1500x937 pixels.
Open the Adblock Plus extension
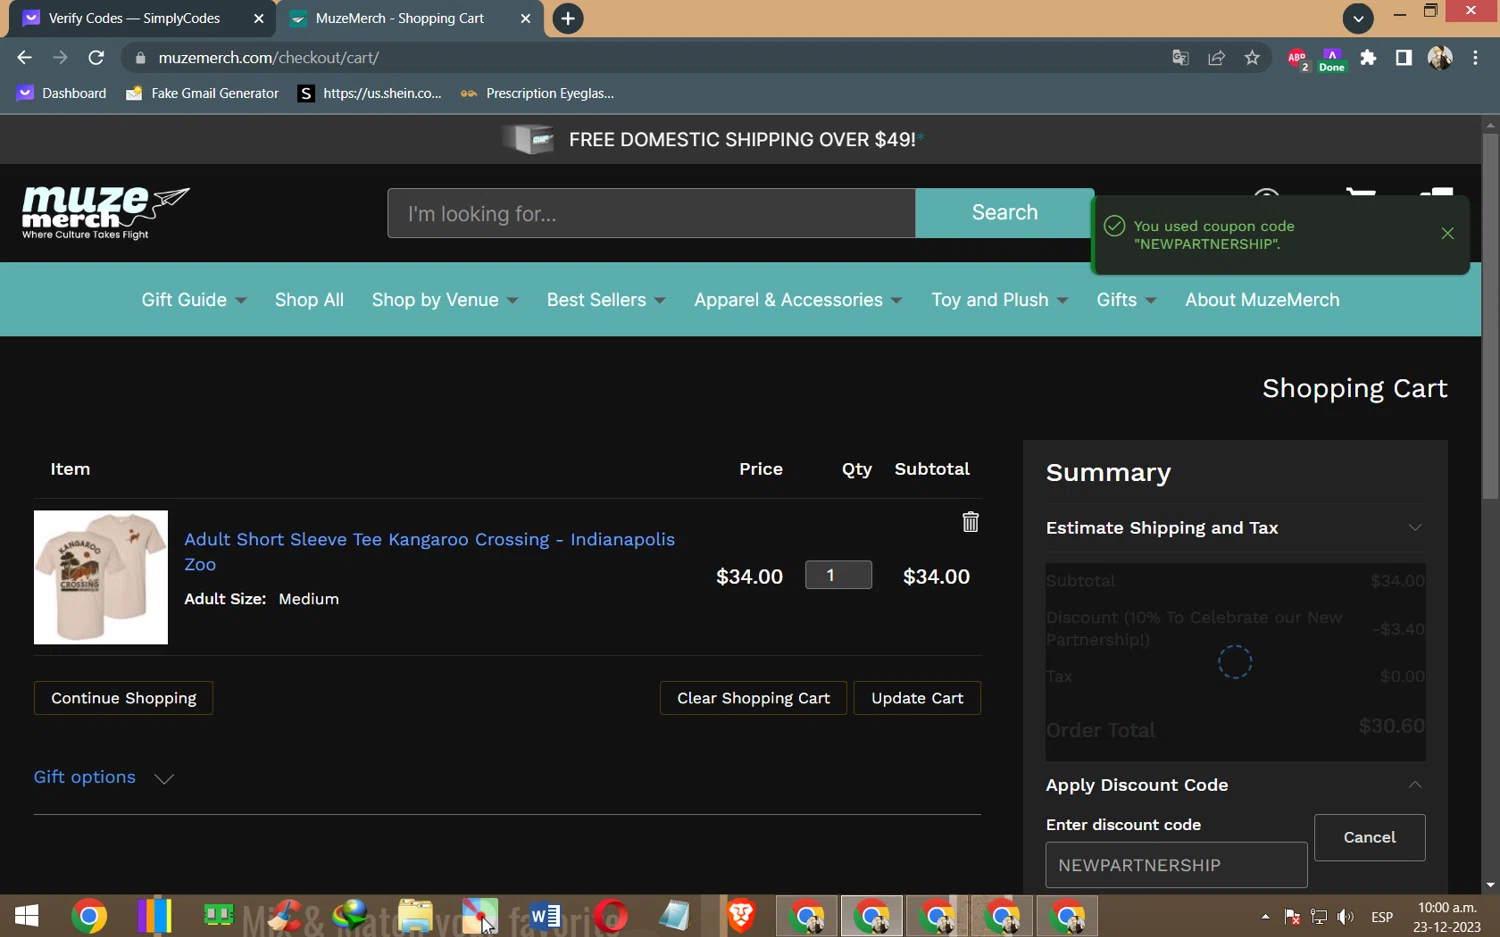point(1297,58)
